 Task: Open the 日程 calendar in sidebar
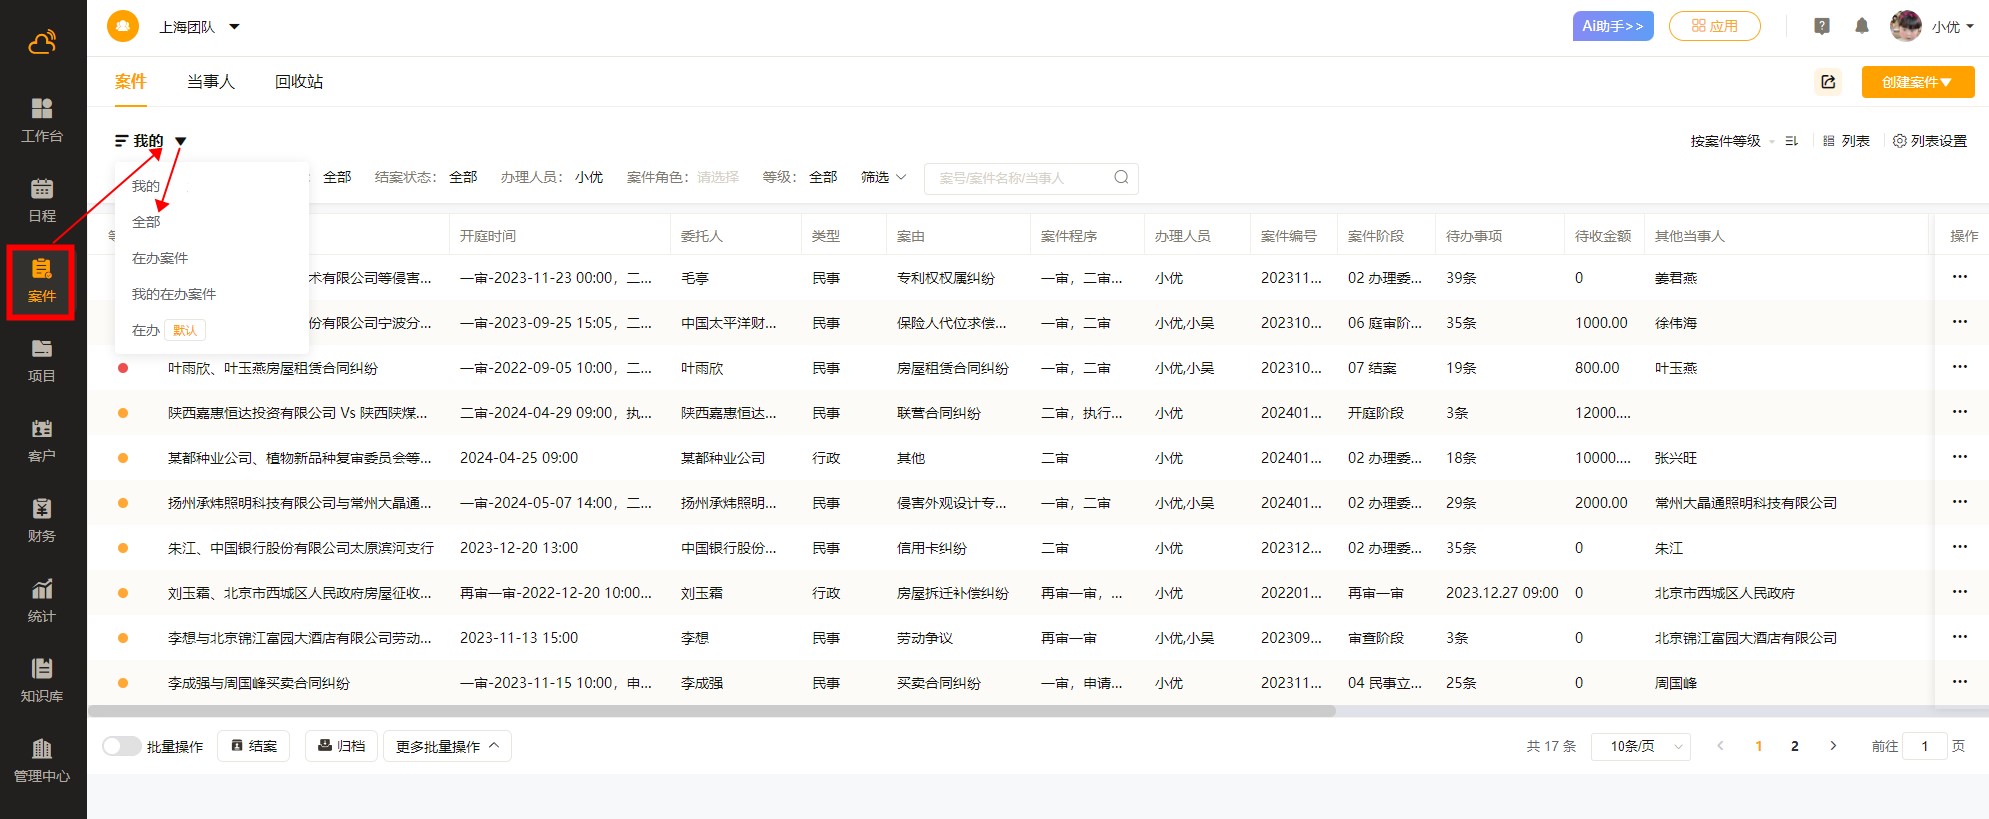(42, 199)
